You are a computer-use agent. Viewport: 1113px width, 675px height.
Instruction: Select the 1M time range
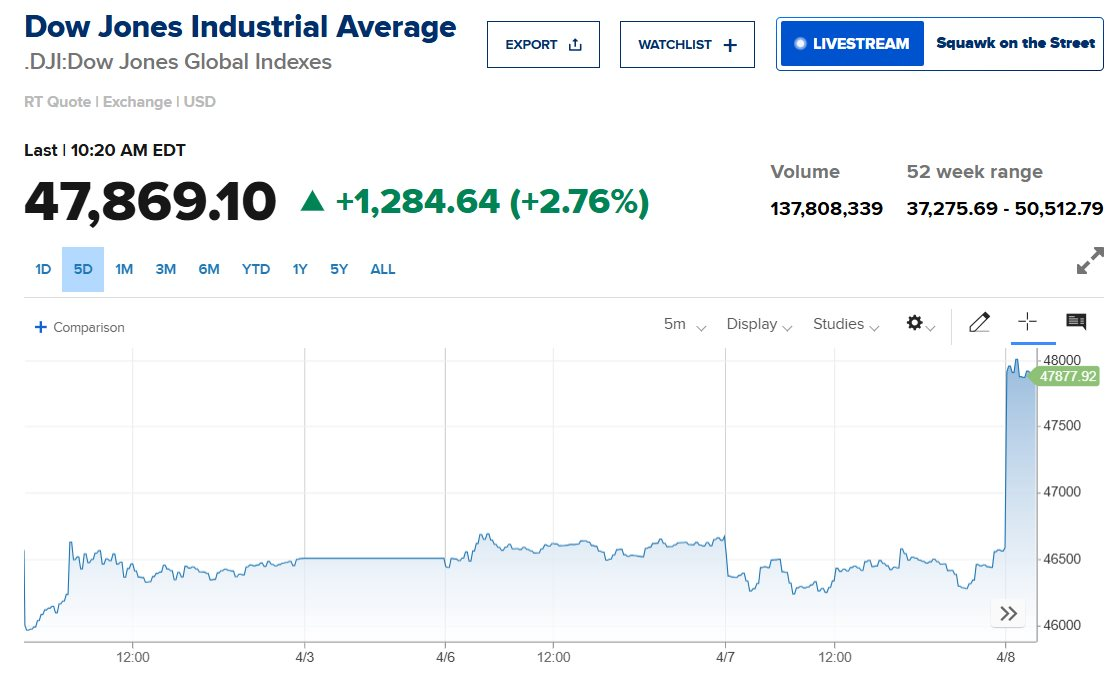point(124,269)
